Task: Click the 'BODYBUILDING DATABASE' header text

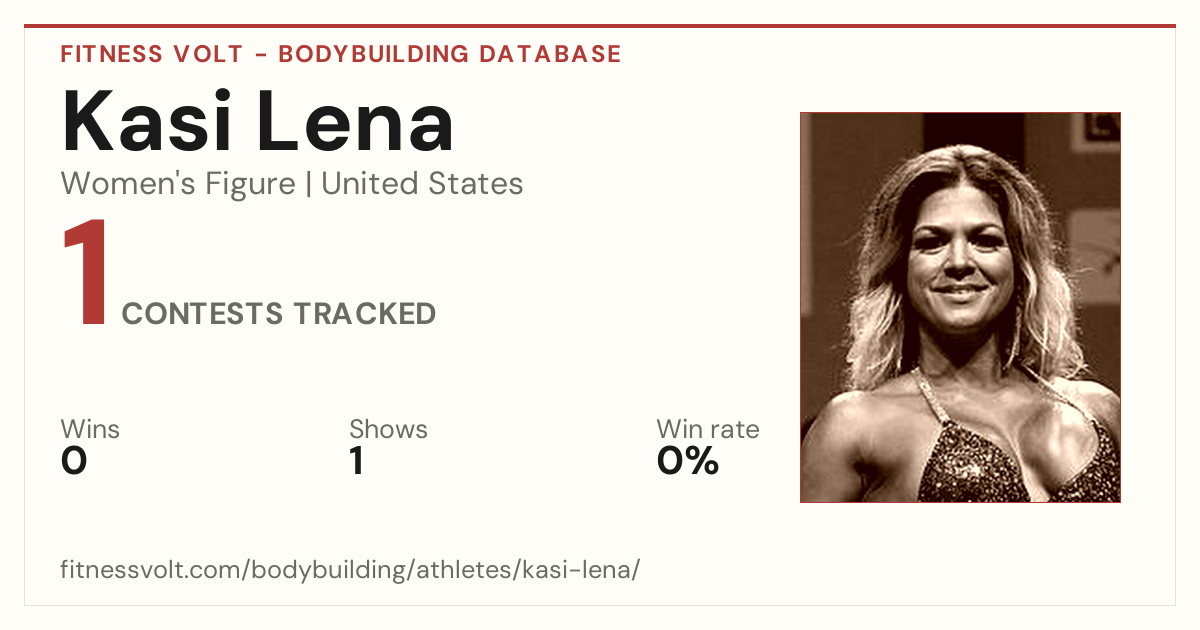Action: point(450,54)
